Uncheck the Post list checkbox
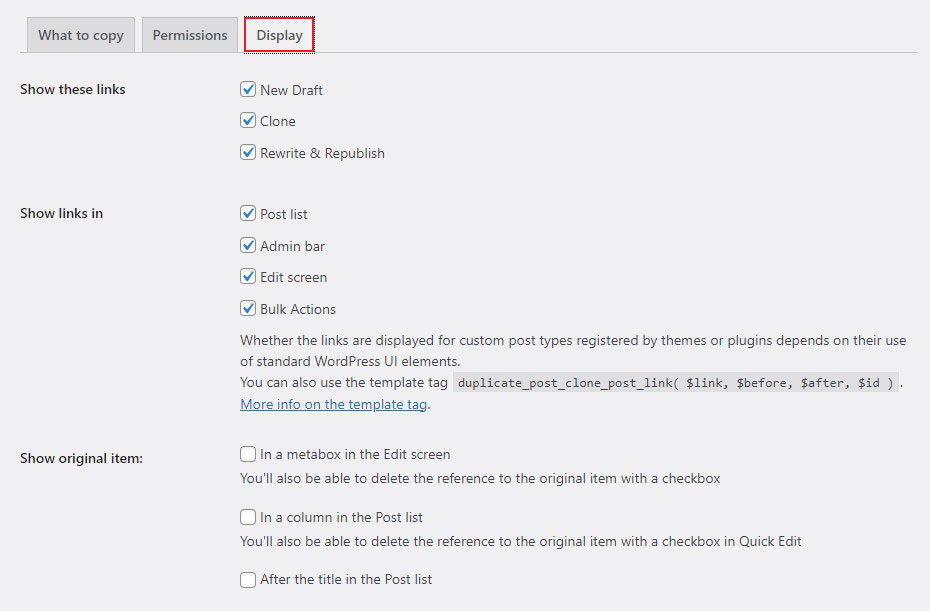The height and width of the screenshot is (611, 930). (x=248, y=214)
